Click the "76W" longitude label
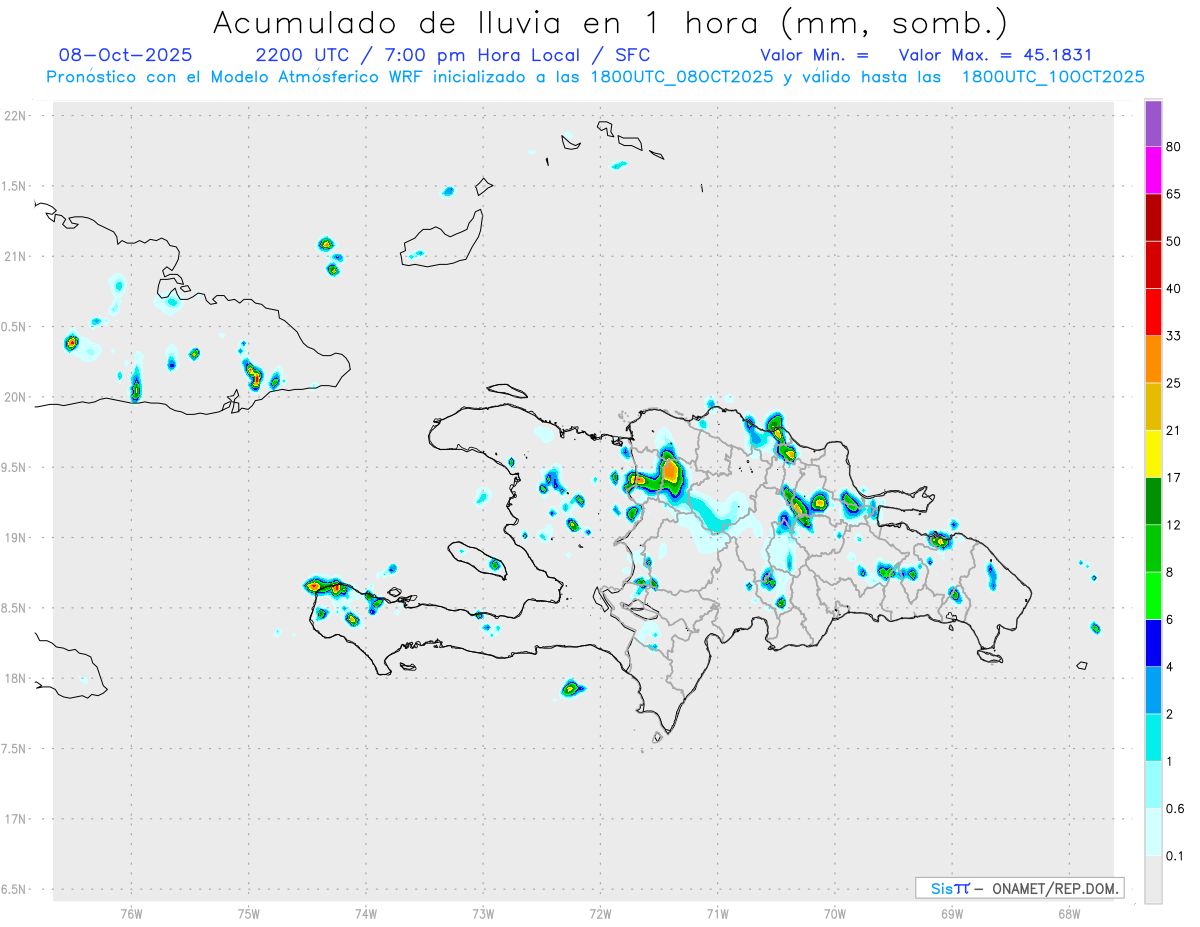This screenshot has height=927, width=1200. 131,913
